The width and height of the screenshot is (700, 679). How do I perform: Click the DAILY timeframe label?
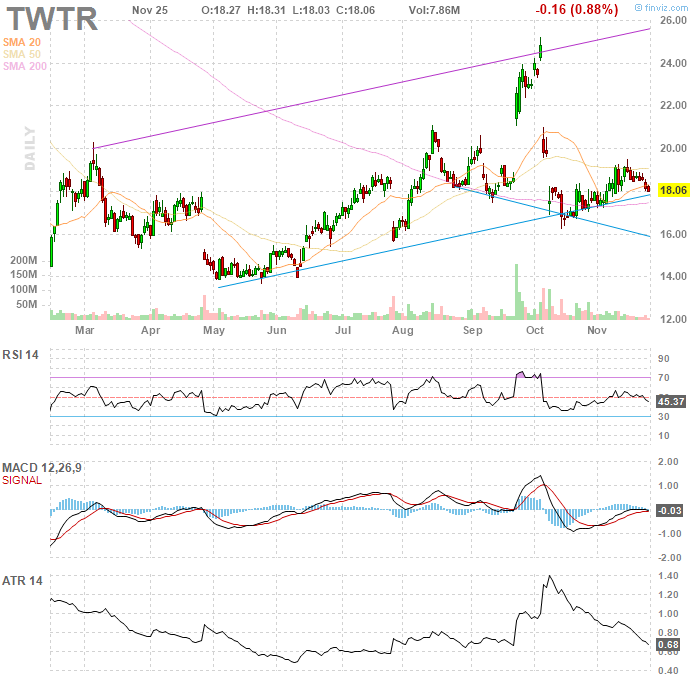30,148
